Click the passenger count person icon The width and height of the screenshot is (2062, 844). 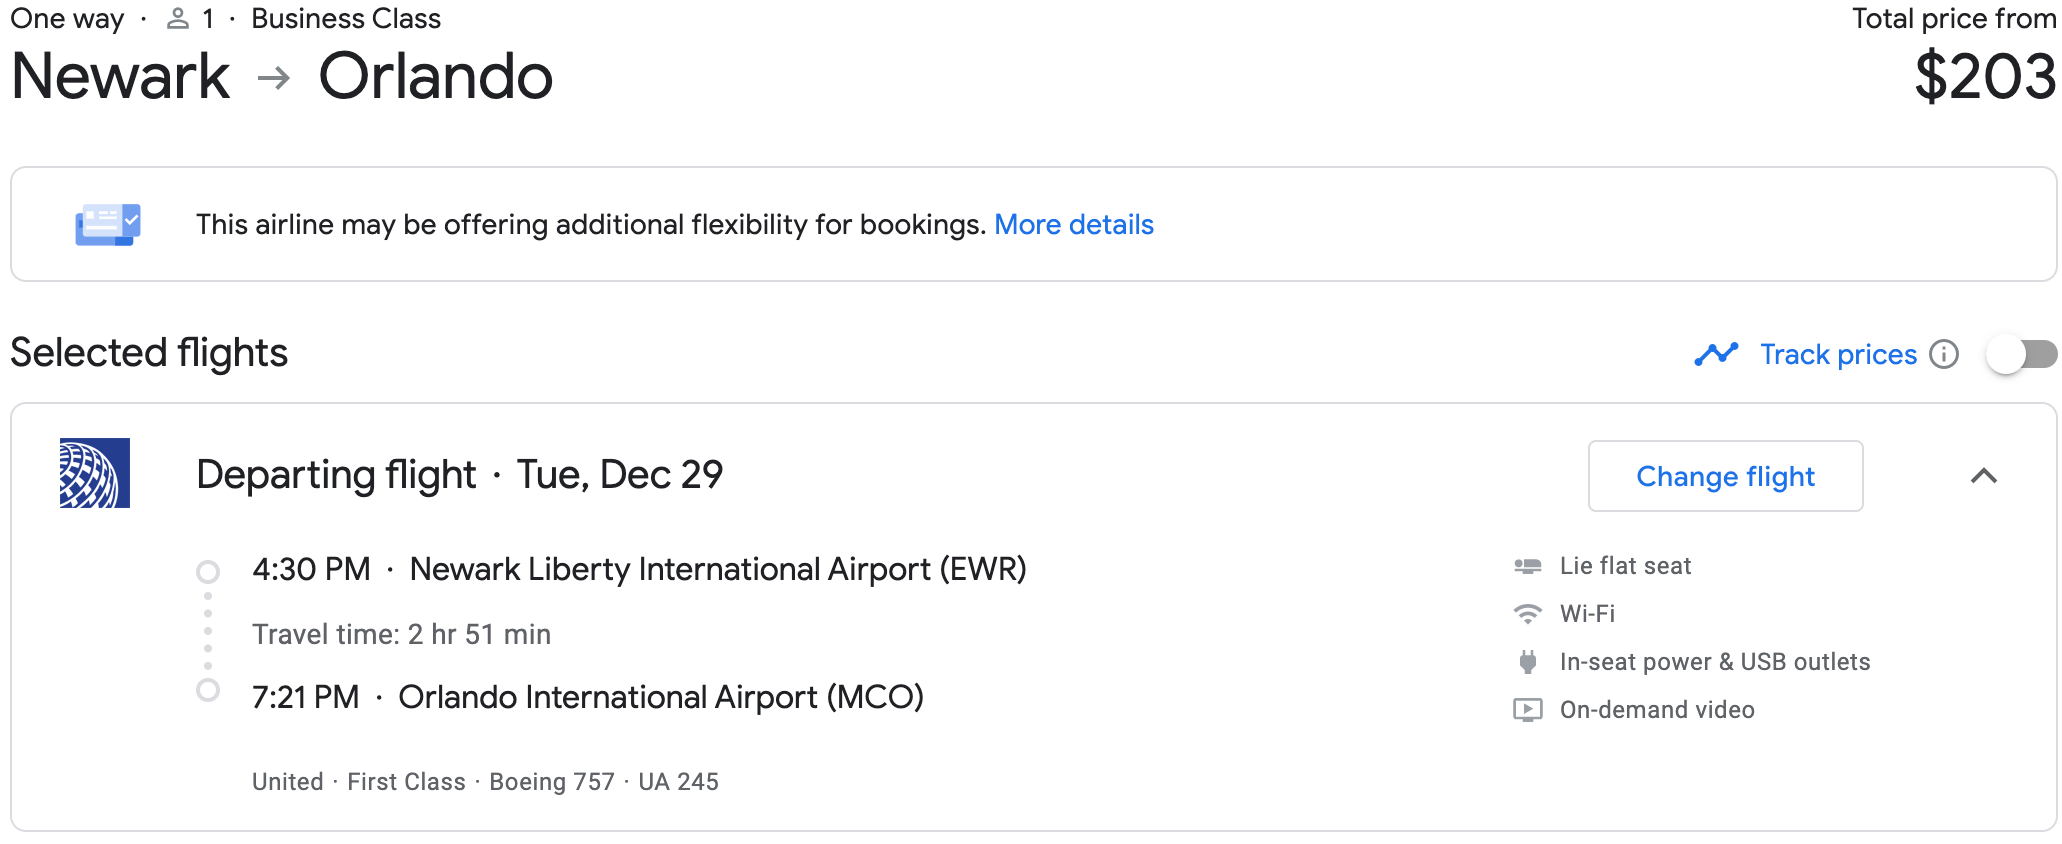tap(178, 19)
